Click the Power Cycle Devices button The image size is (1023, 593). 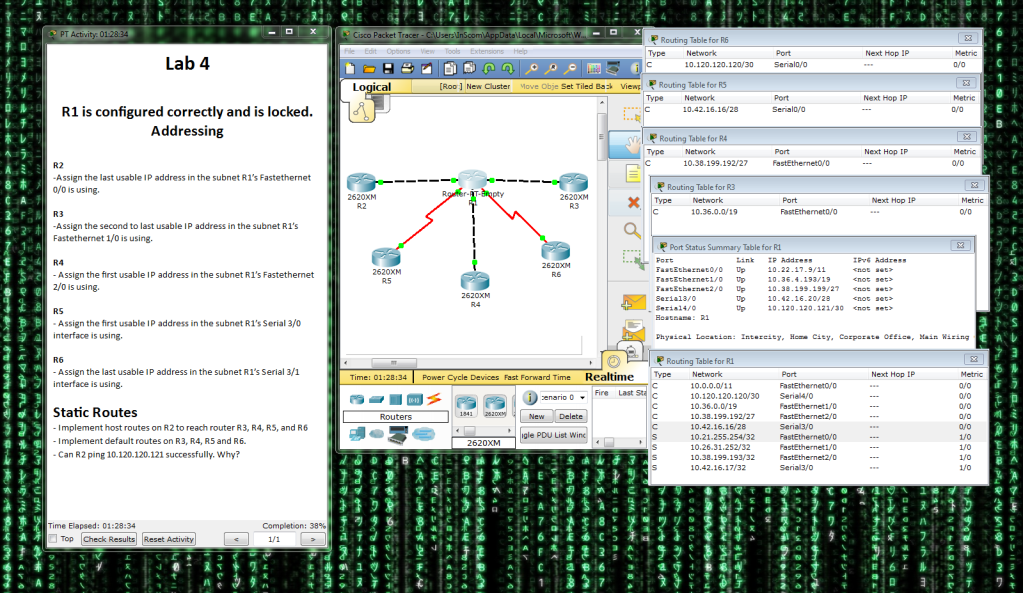pyautogui.click(x=460, y=378)
